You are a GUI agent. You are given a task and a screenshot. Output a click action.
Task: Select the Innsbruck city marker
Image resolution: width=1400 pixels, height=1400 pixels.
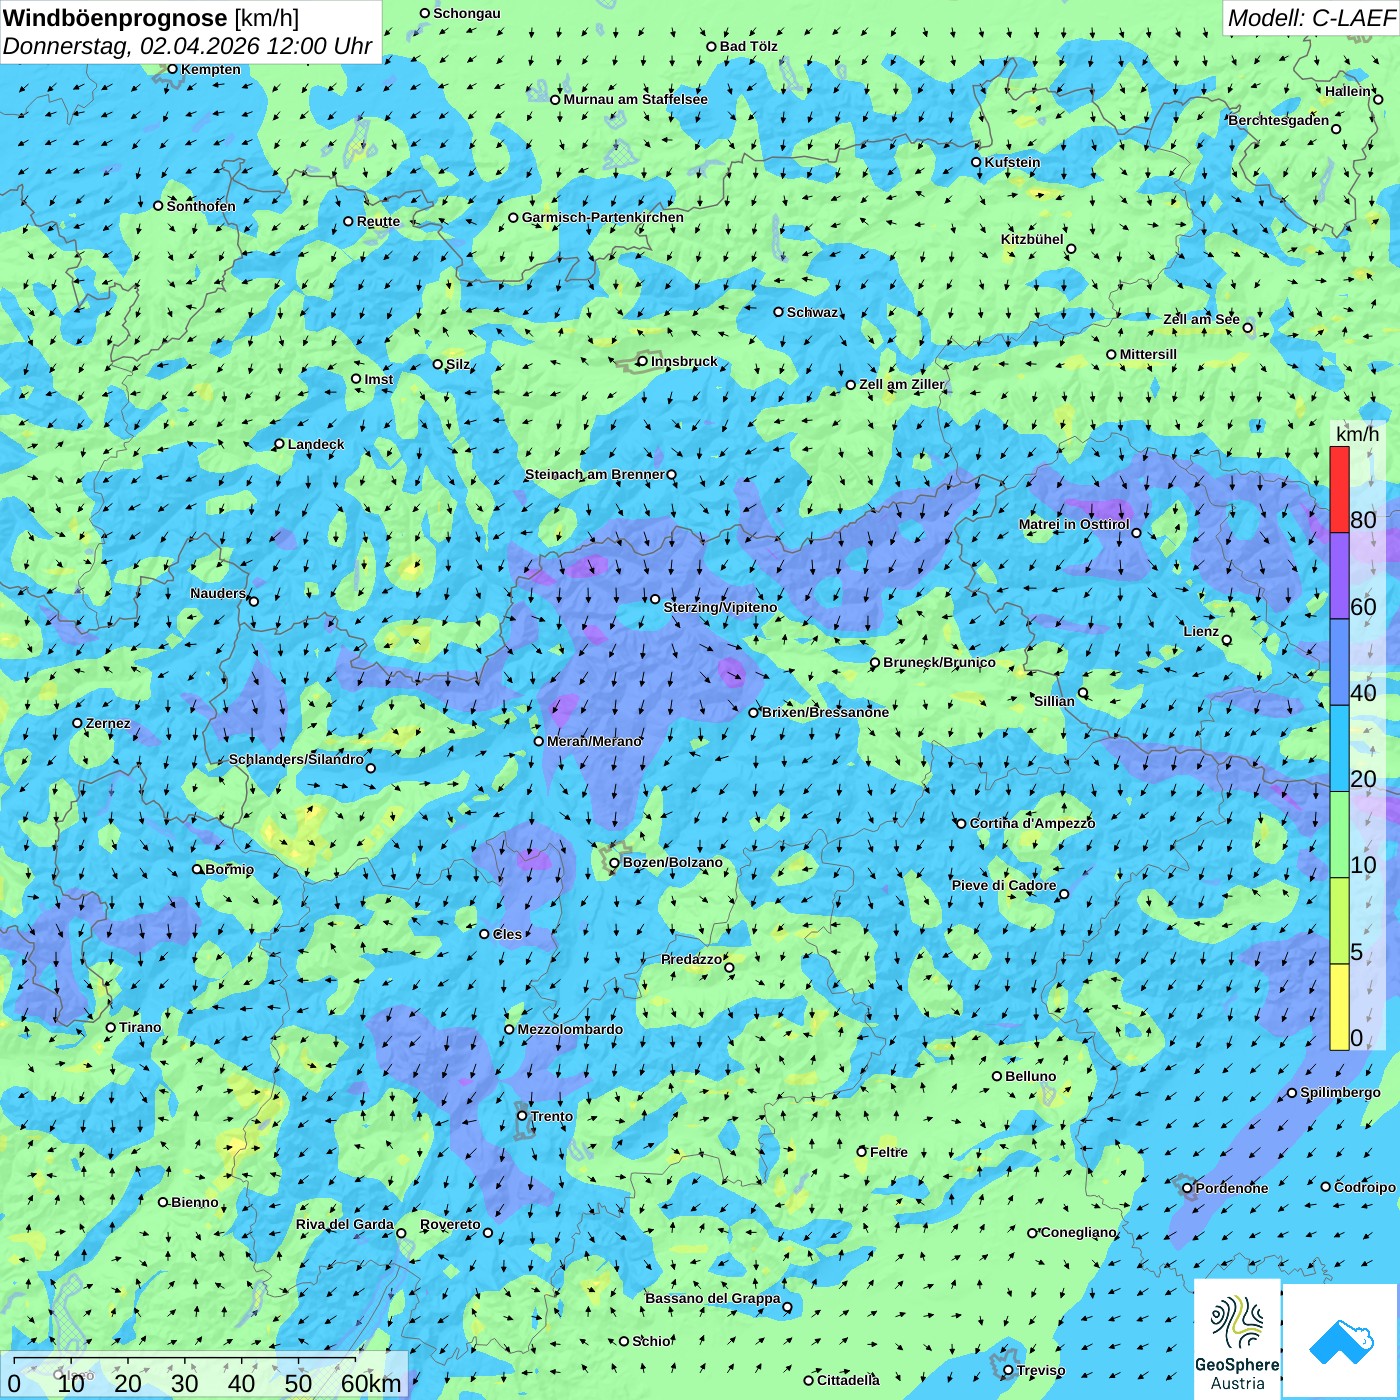pos(643,361)
